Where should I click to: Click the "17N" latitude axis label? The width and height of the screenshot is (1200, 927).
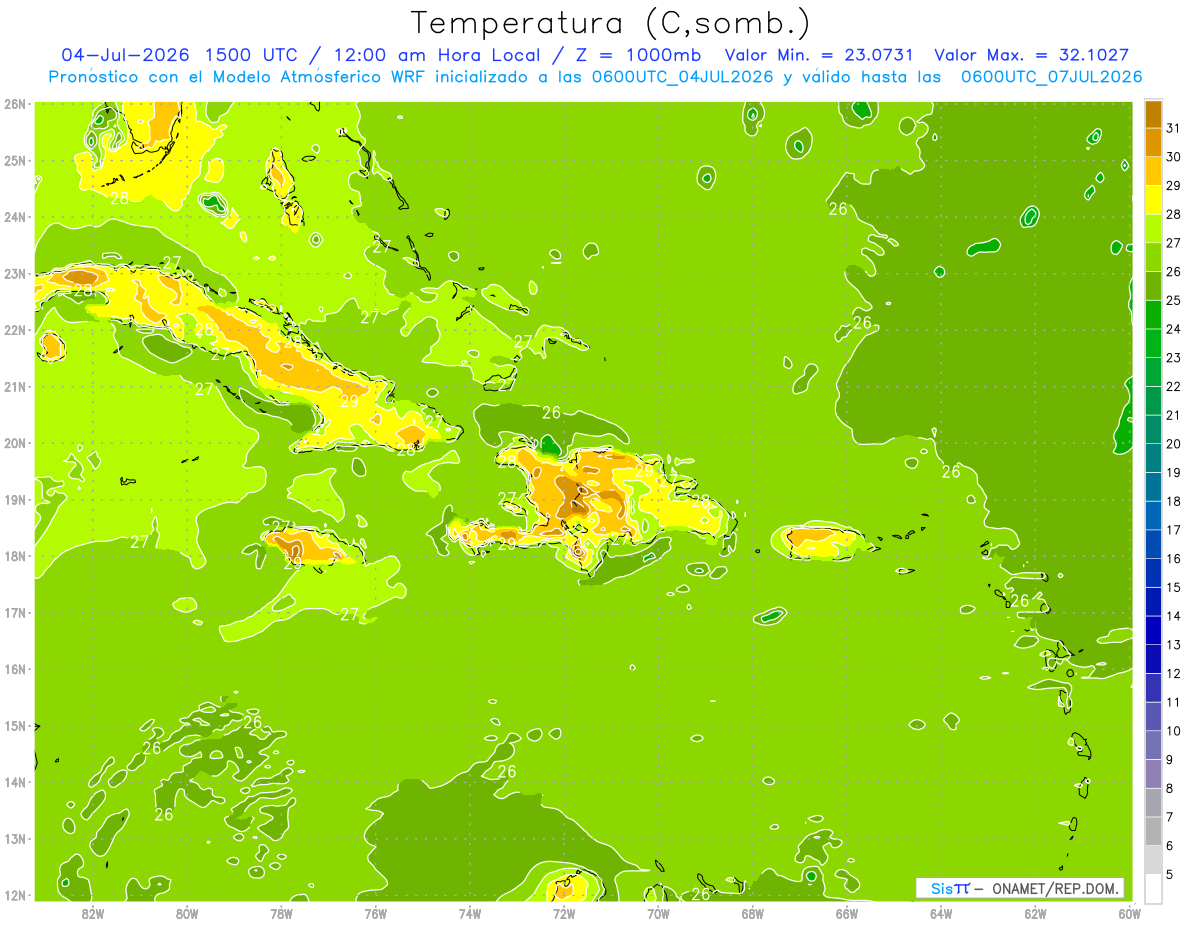pos(15,613)
